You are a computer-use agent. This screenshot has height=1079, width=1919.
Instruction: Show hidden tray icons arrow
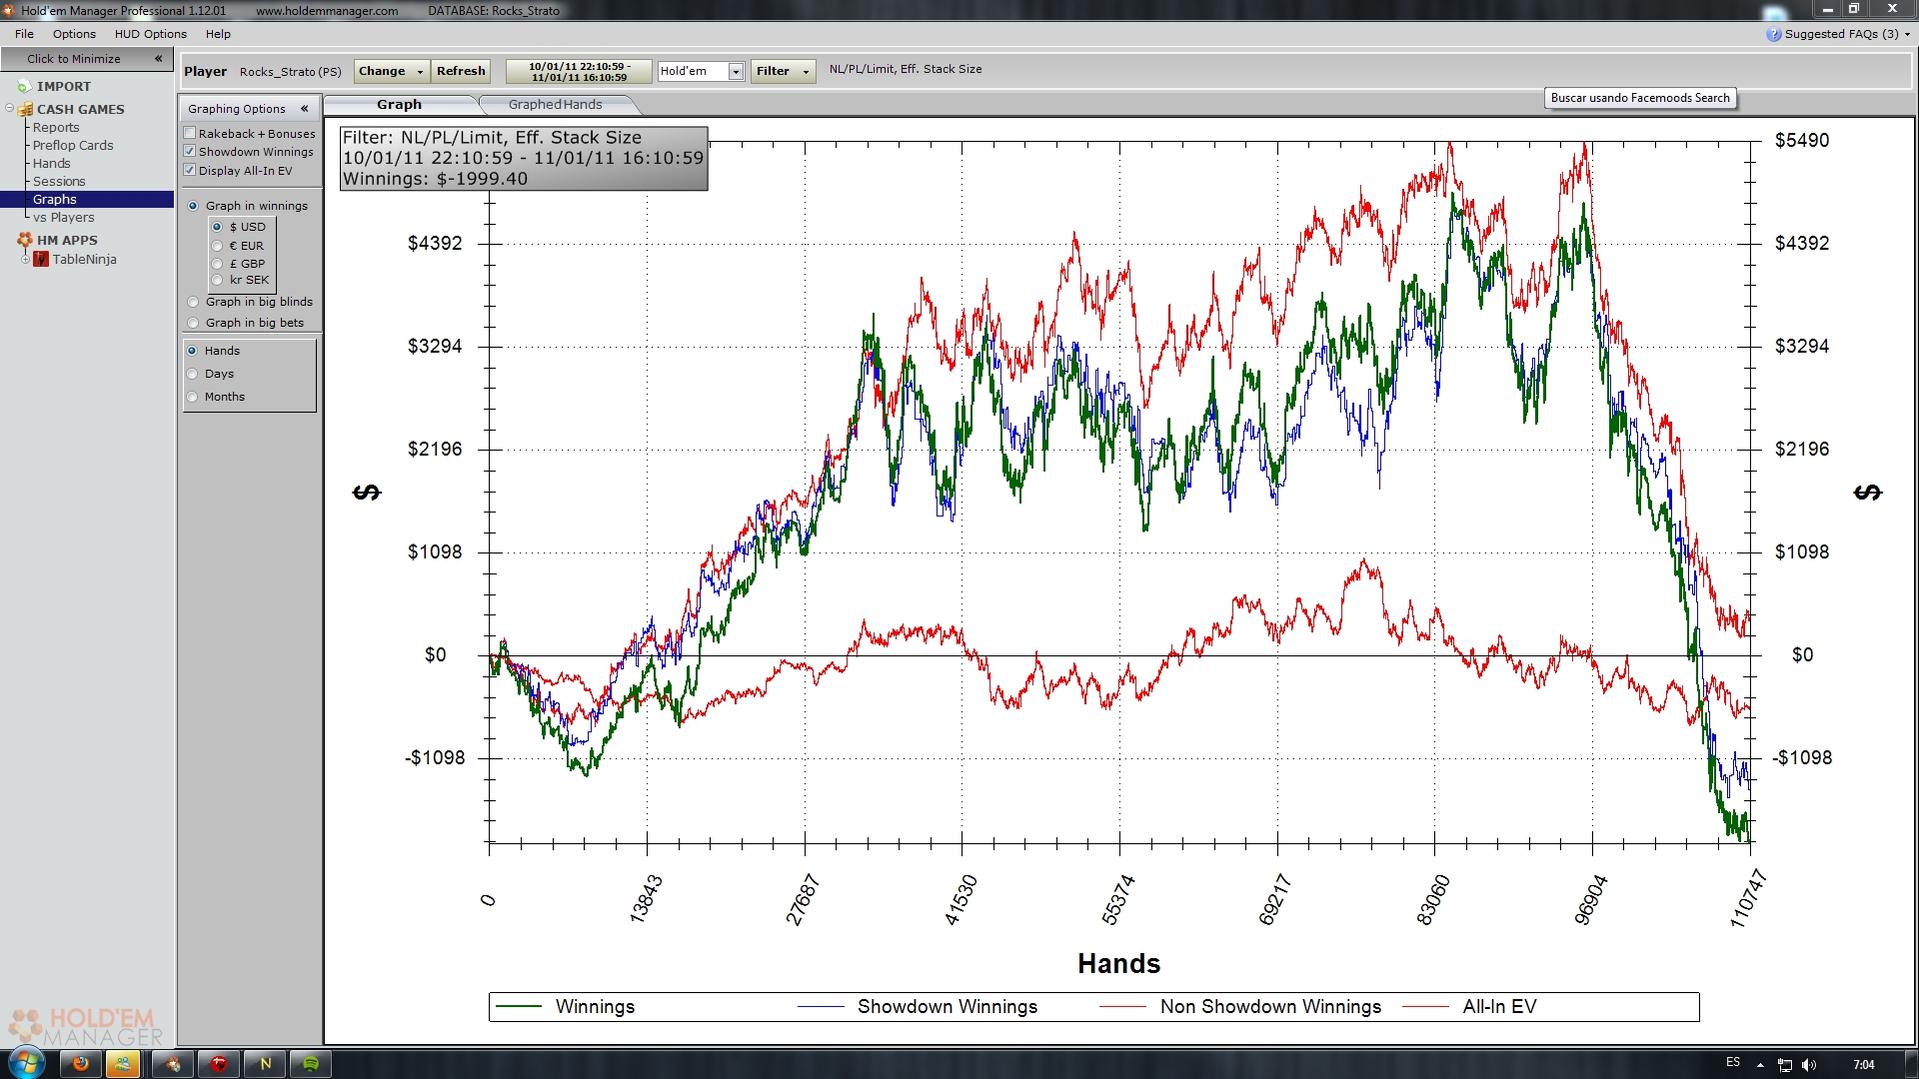point(1760,1065)
